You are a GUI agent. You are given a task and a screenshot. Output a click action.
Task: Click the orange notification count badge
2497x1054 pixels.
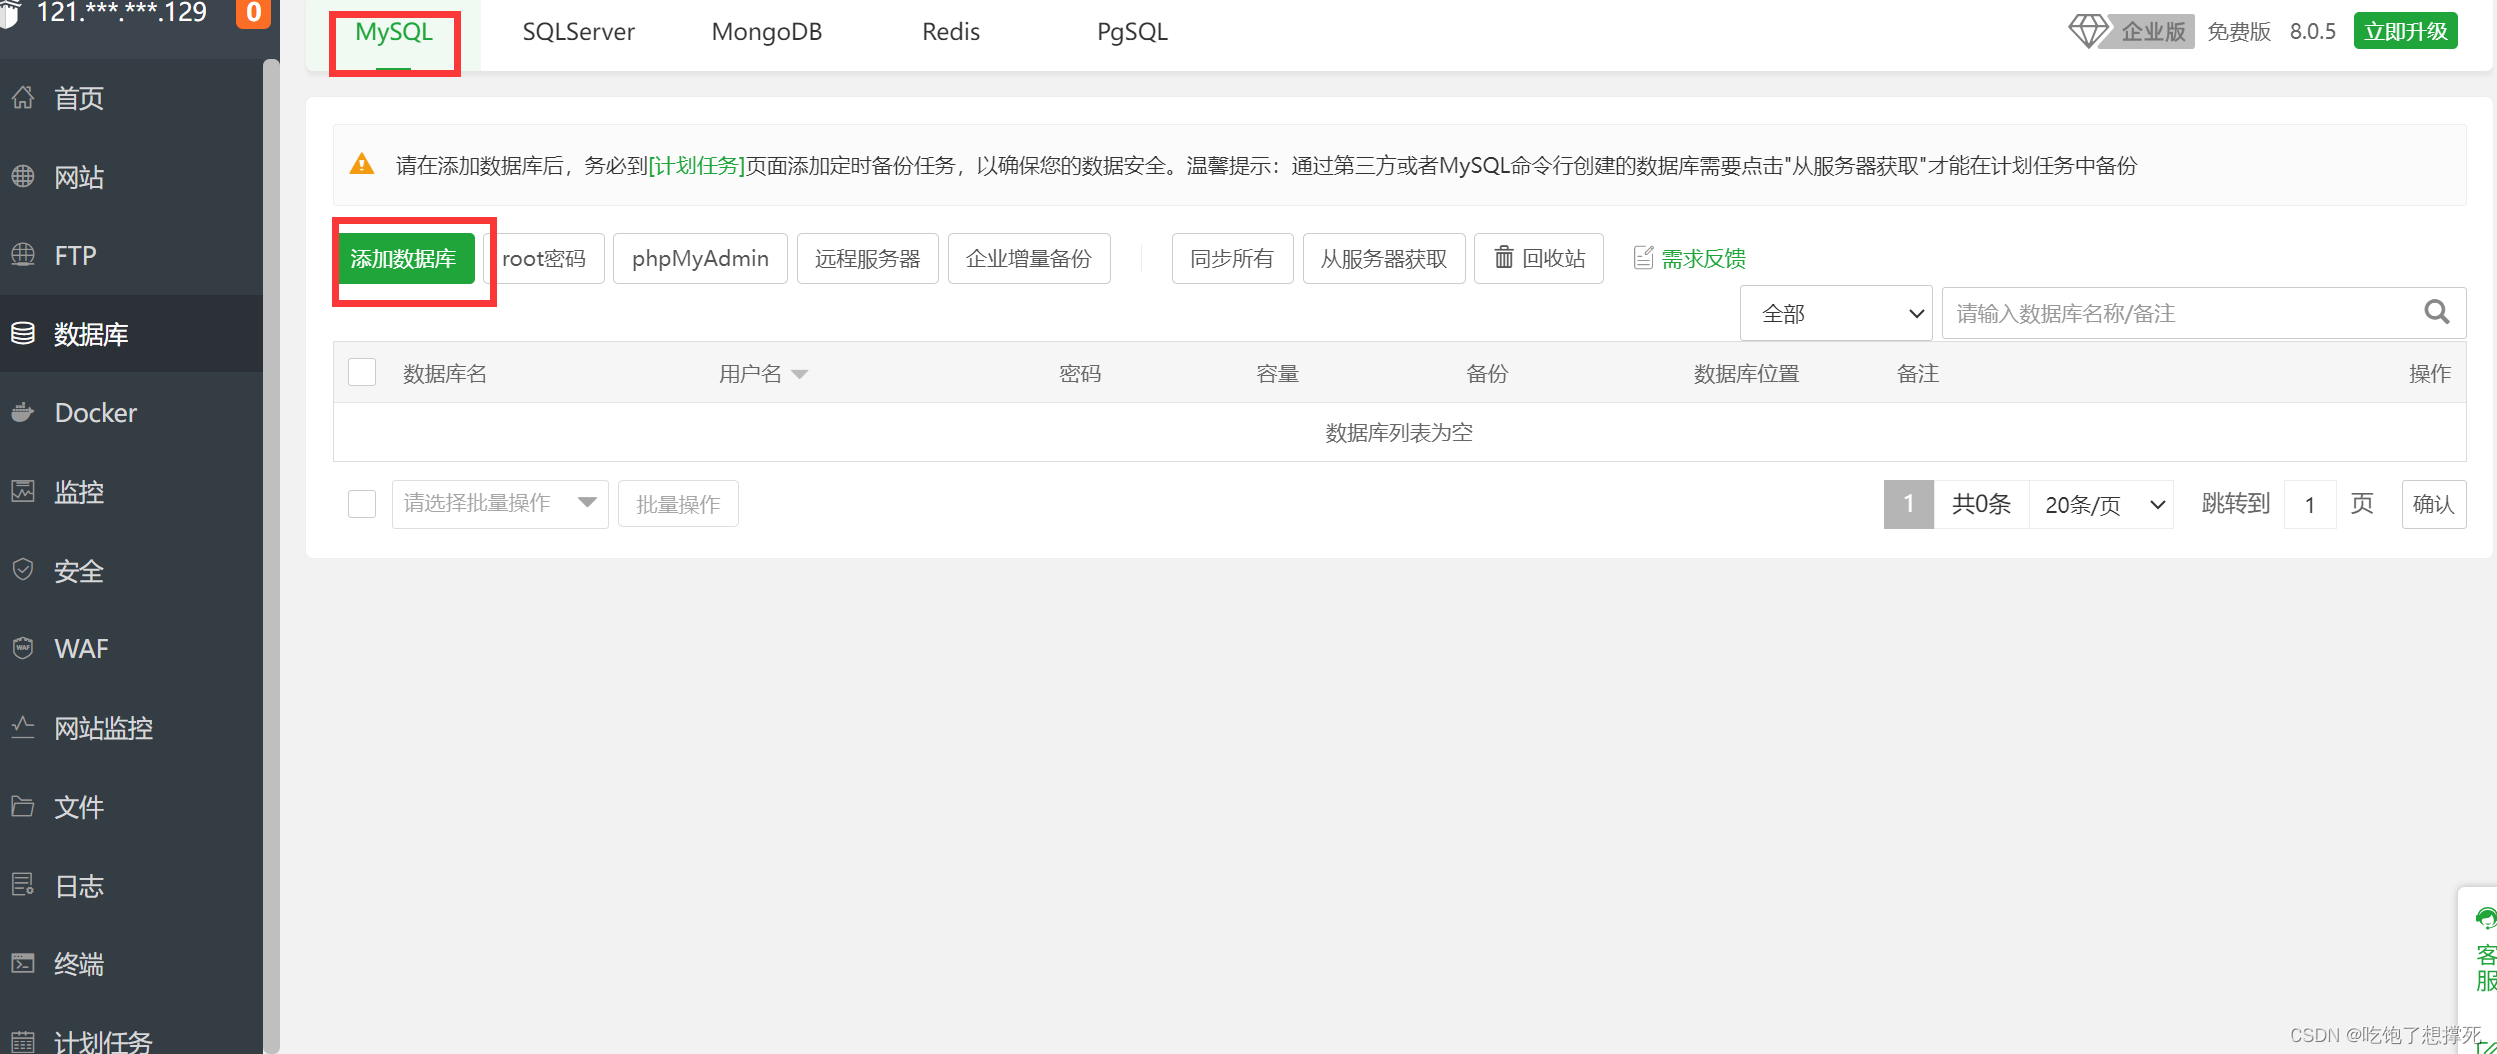pyautogui.click(x=253, y=13)
